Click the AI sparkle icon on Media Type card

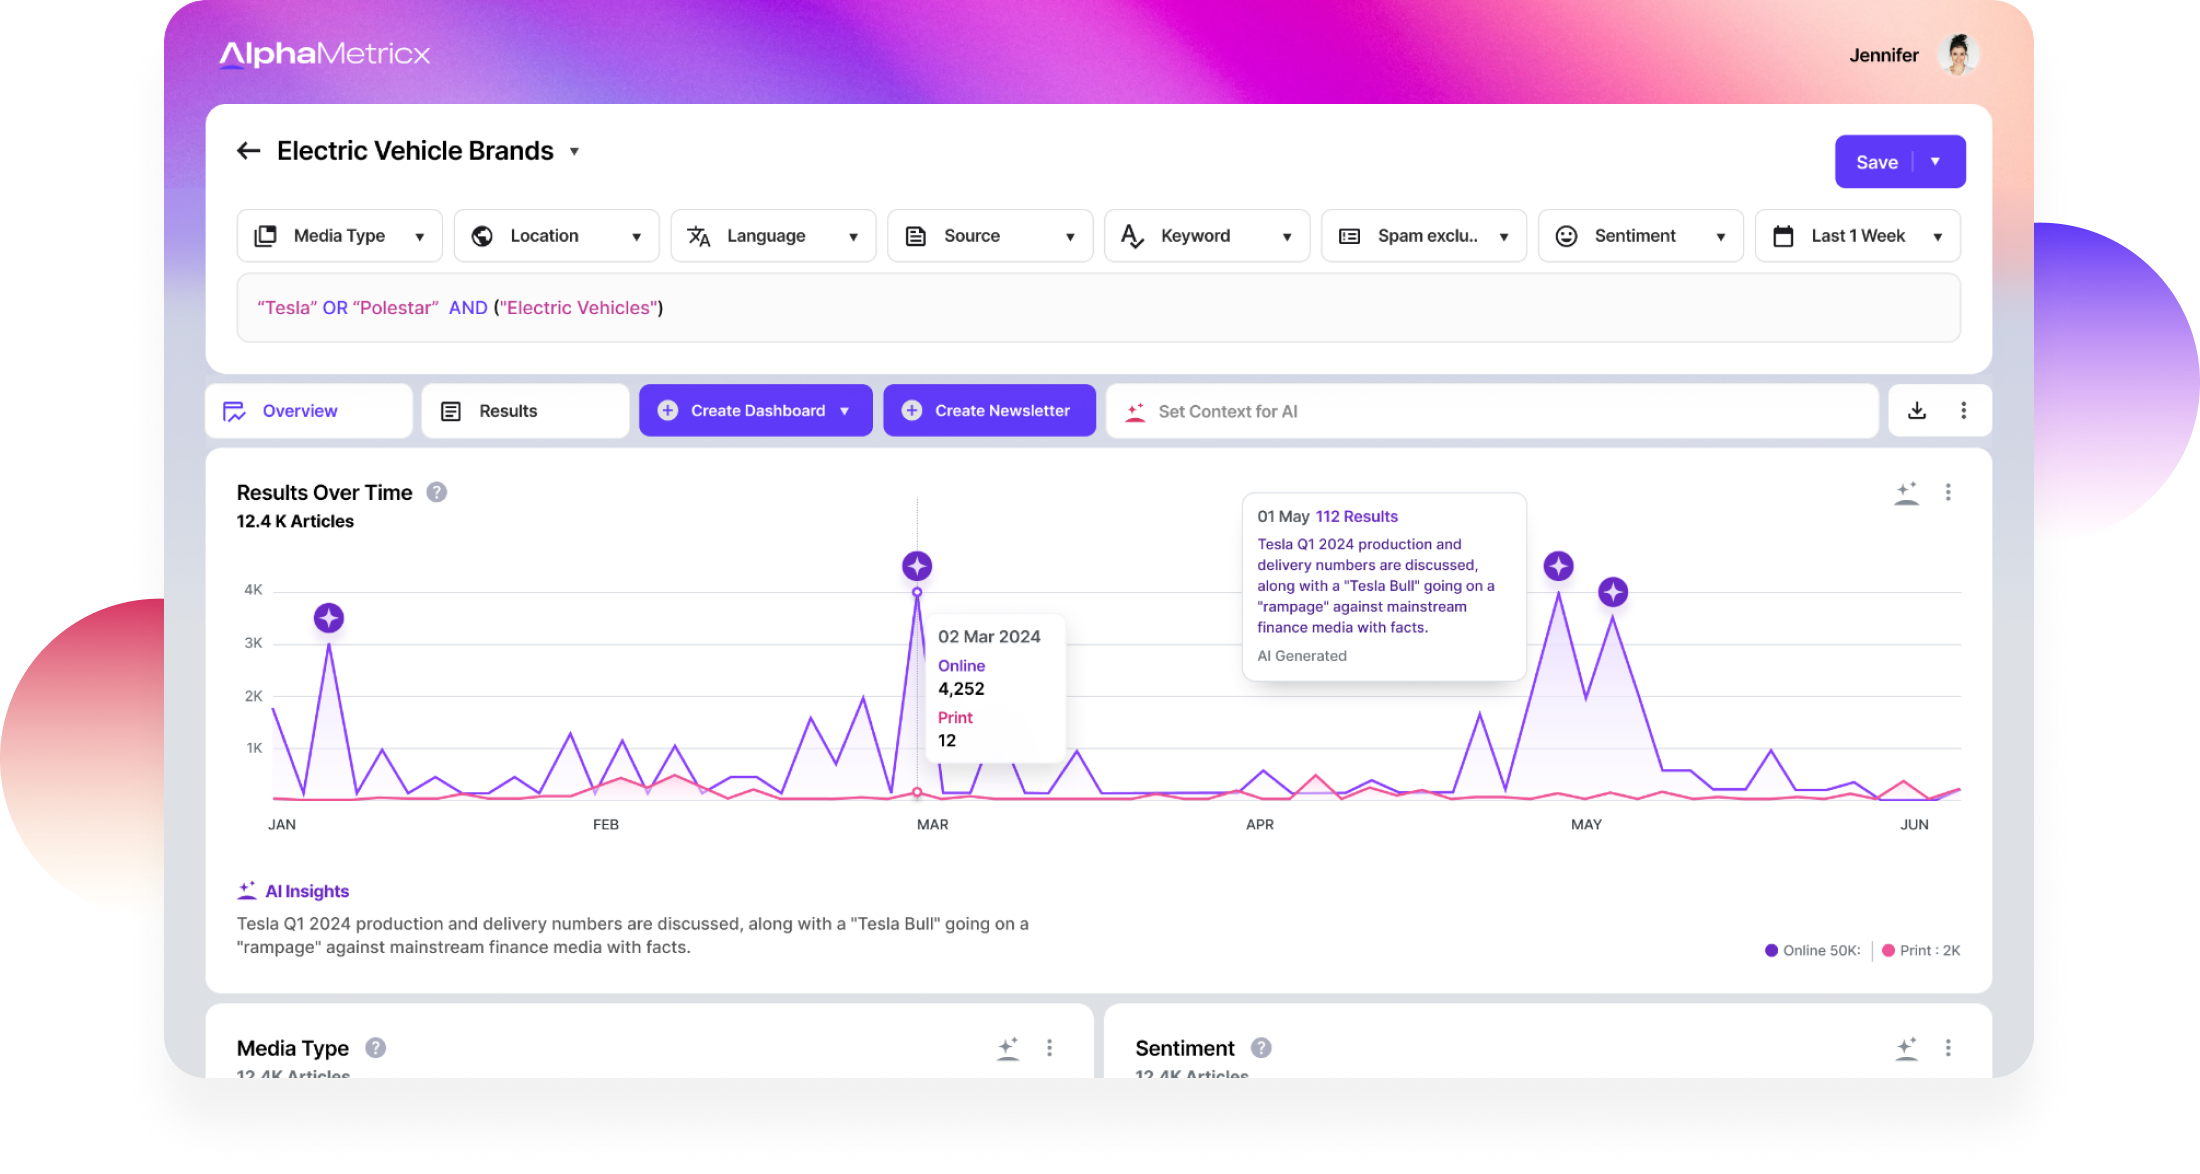pyautogui.click(x=1008, y=1048)
